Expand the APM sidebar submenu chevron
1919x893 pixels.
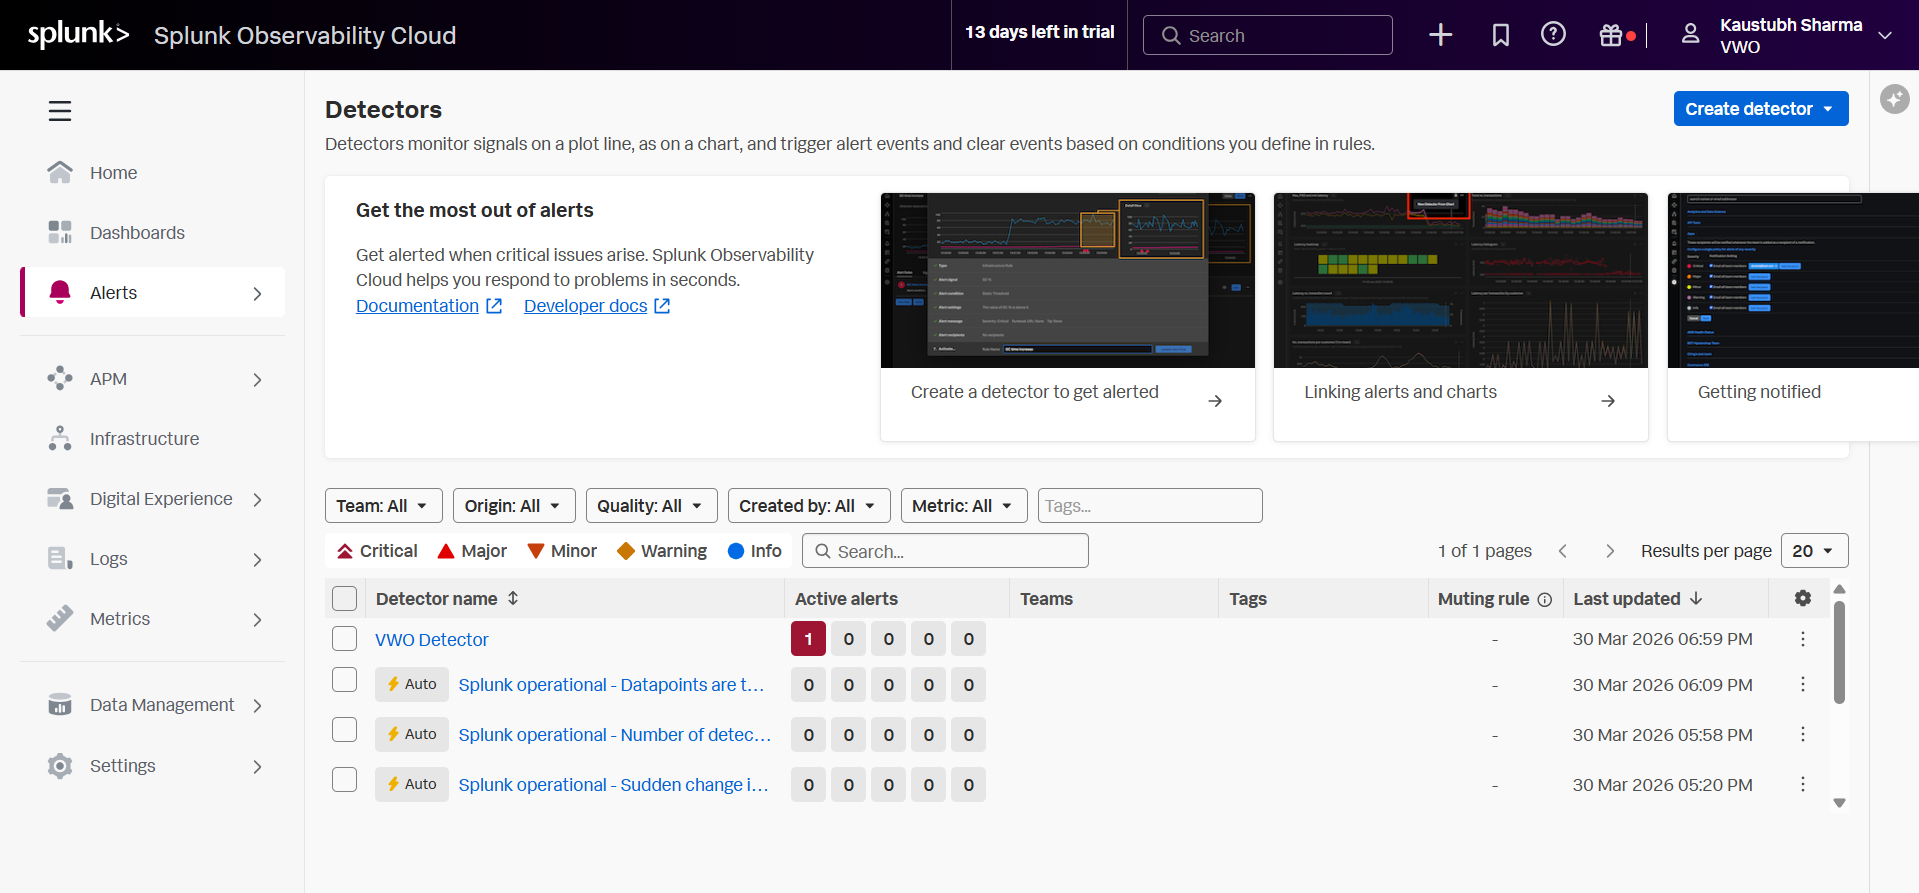coord(257,380)
